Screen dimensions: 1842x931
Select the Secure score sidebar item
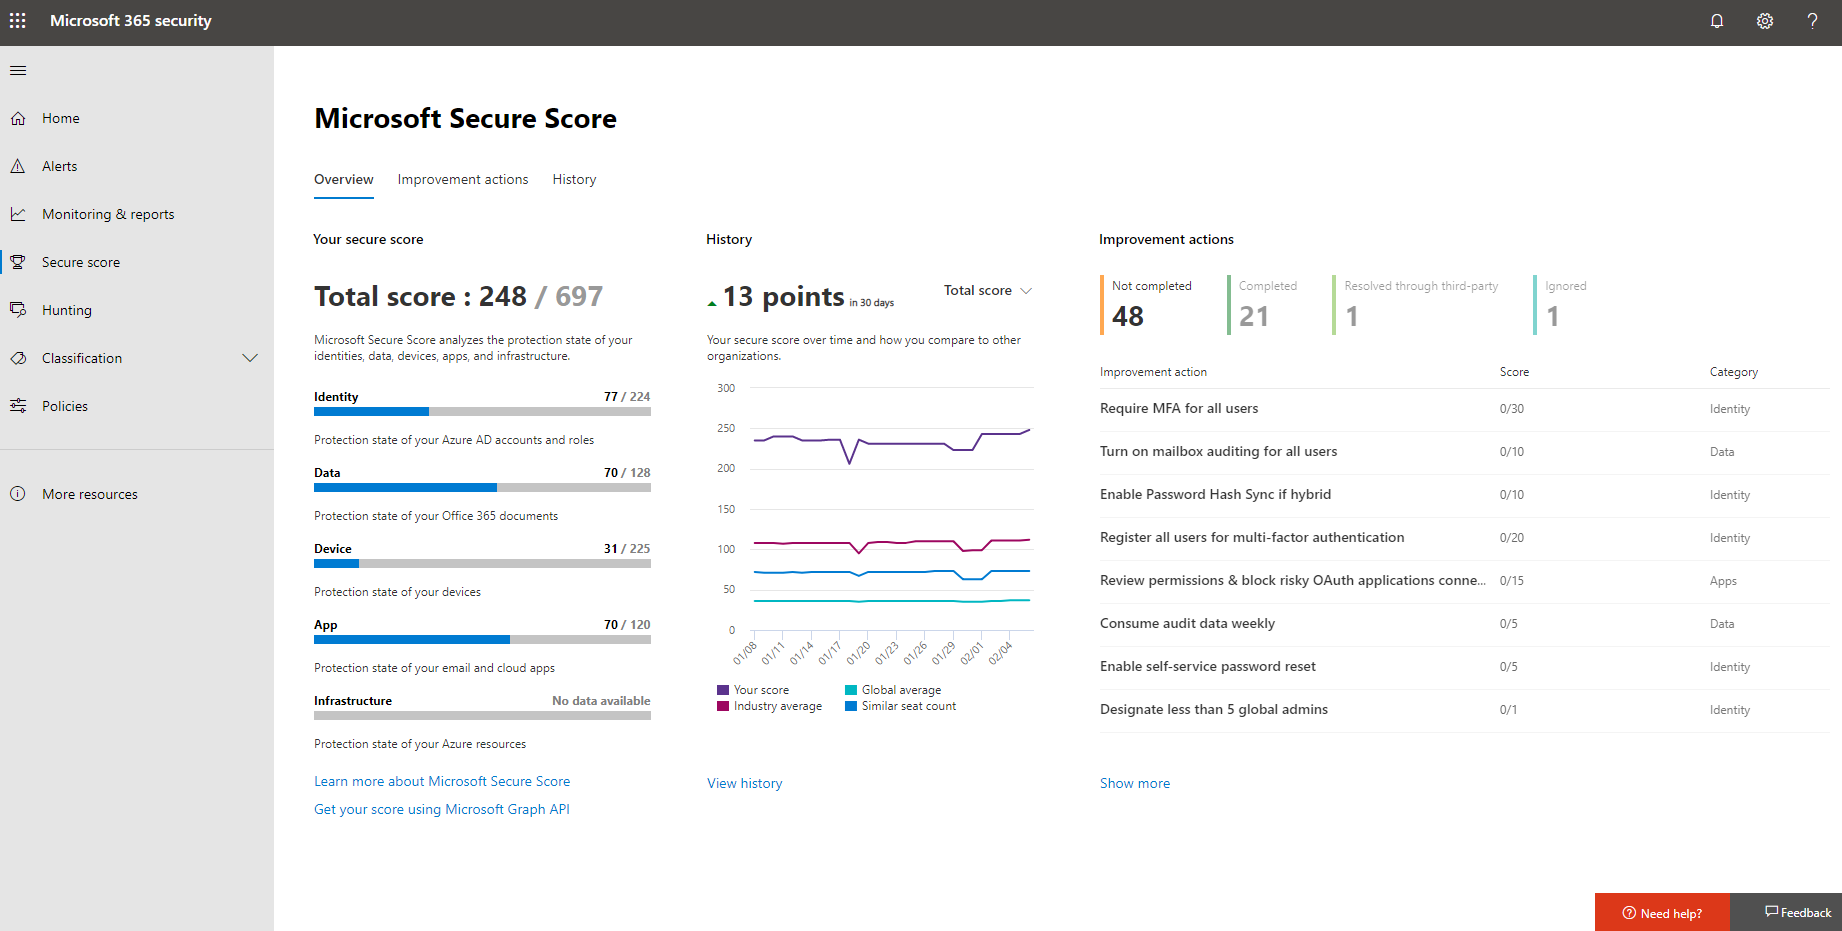tap(81, 261)
